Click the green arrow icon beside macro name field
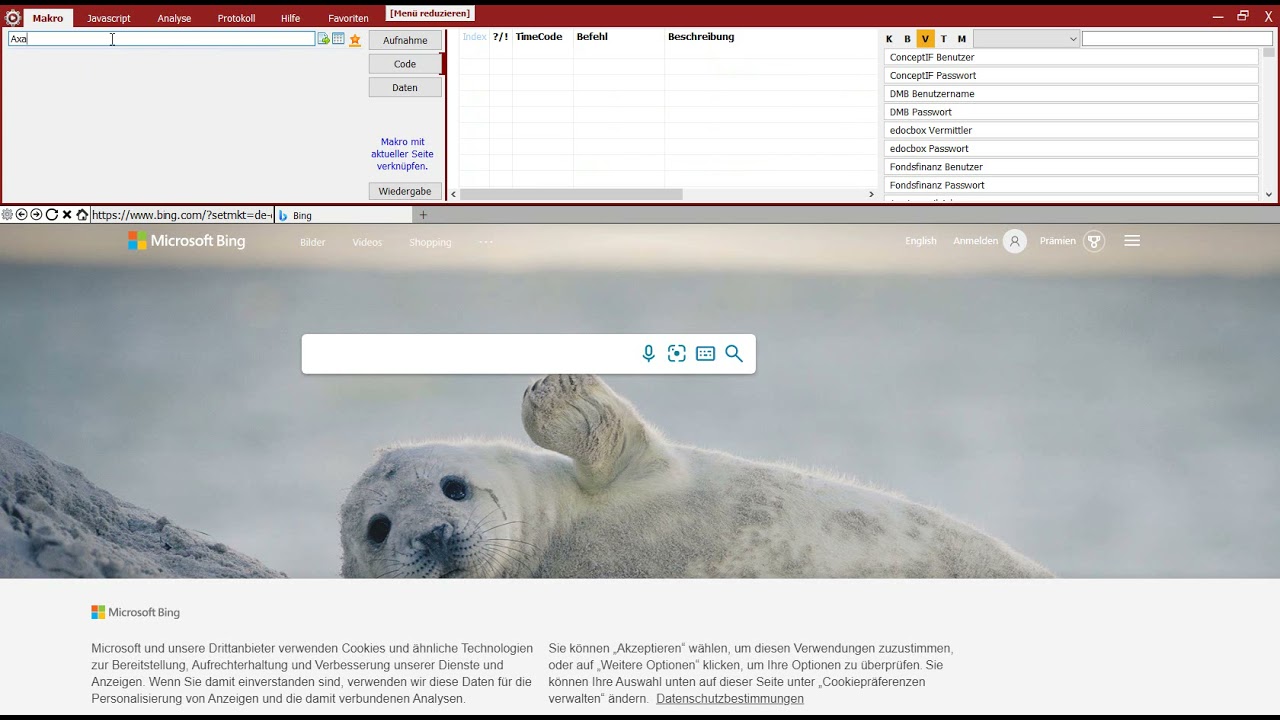 coord(323,39)
